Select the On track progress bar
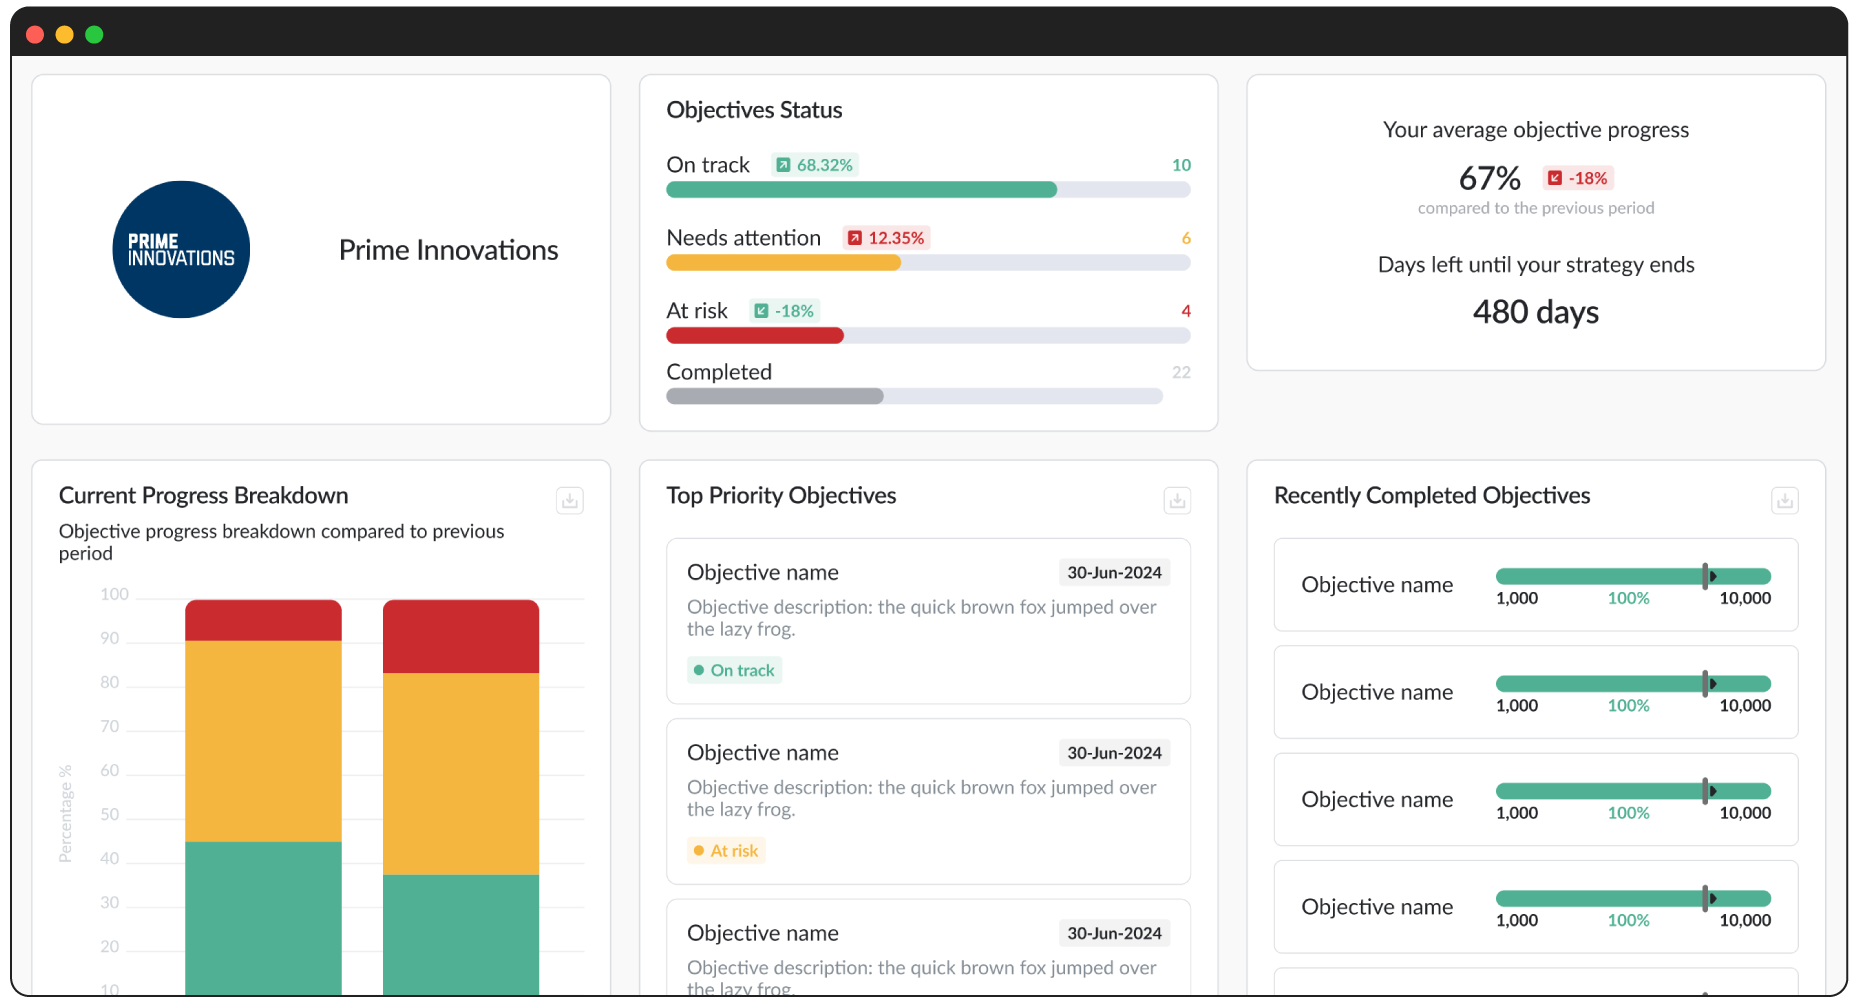This screenshot has height=1004, width=1858. point(928,190)
